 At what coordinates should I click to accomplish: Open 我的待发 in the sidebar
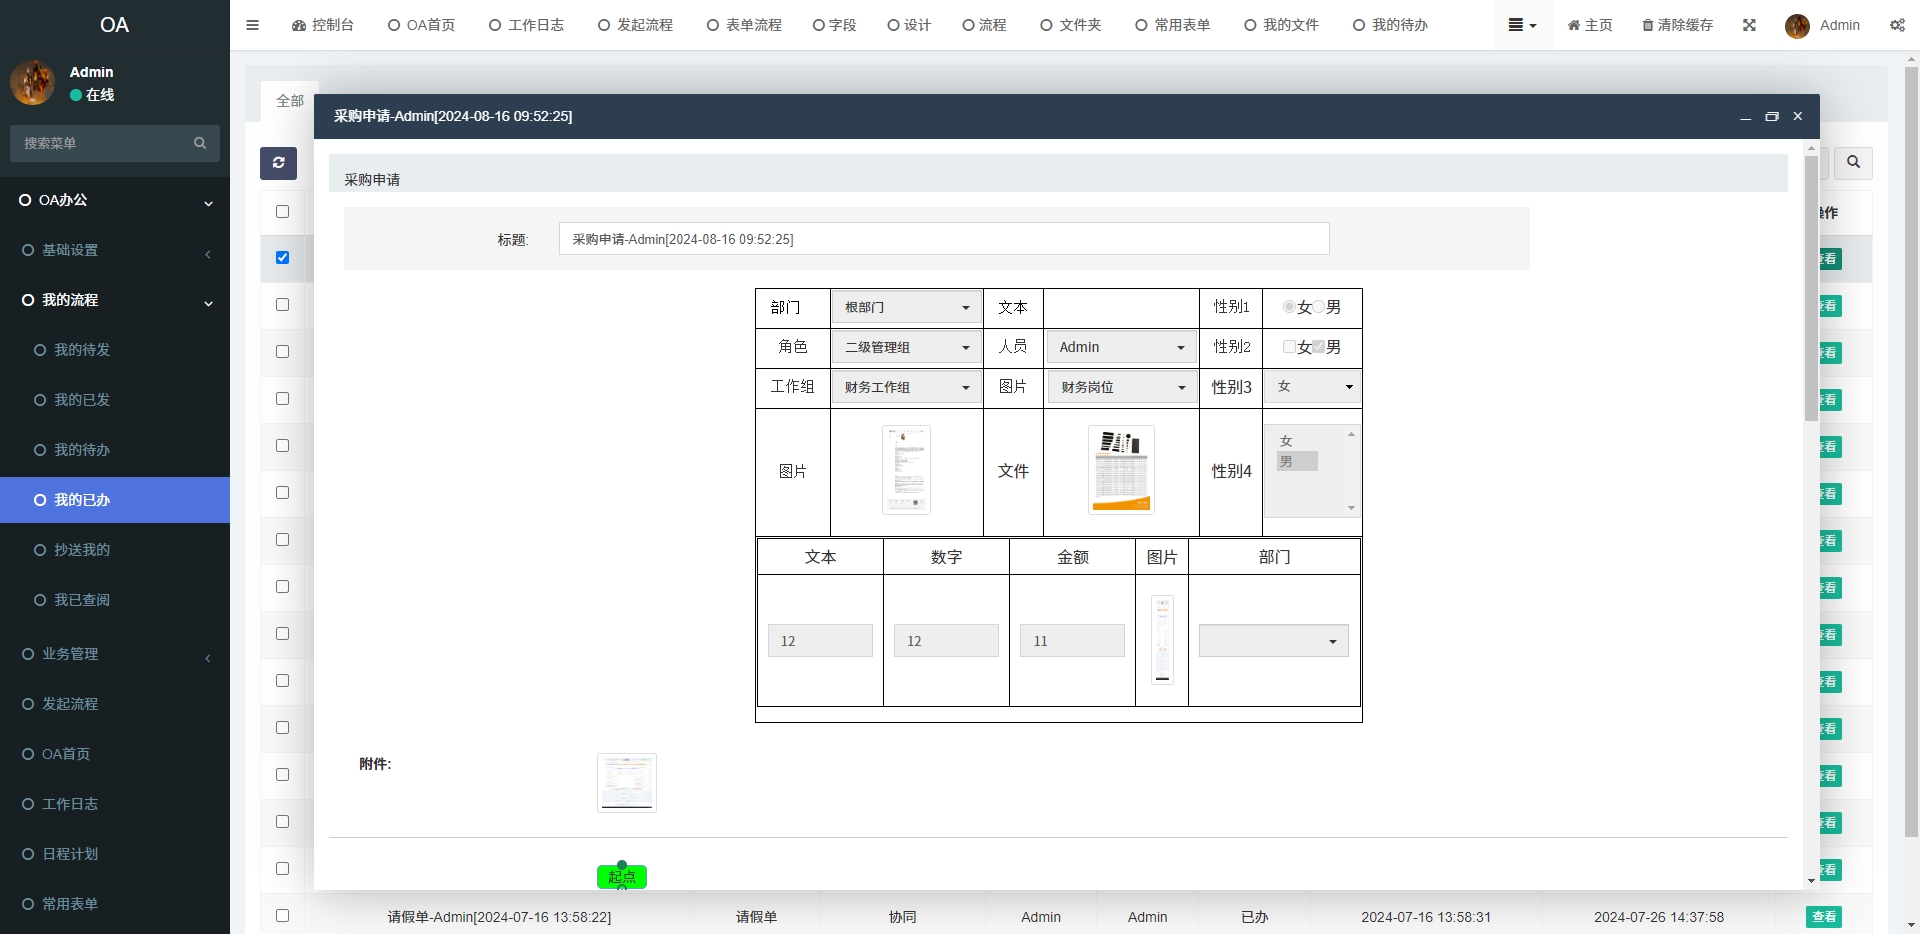[82, 350]
